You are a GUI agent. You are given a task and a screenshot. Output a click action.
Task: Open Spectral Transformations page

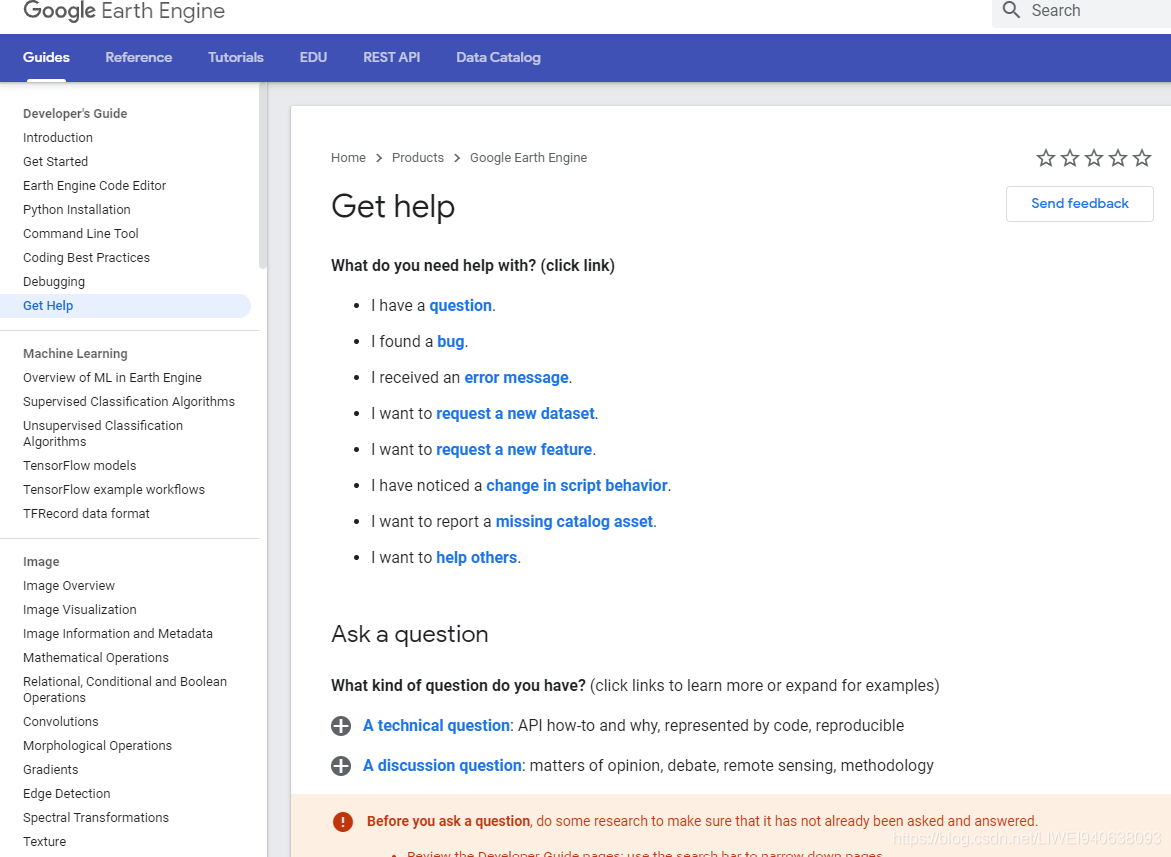tap(96, 817)
